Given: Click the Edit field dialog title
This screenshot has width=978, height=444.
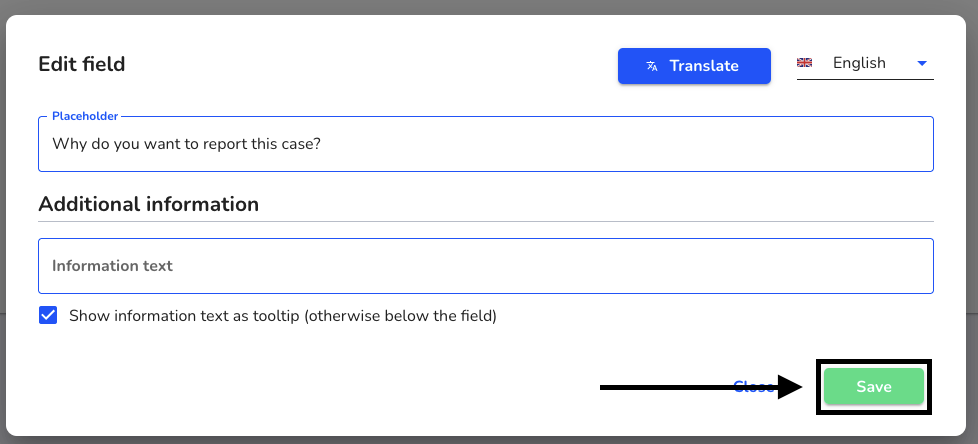Looking at the screenshot, I should (82, 64).
